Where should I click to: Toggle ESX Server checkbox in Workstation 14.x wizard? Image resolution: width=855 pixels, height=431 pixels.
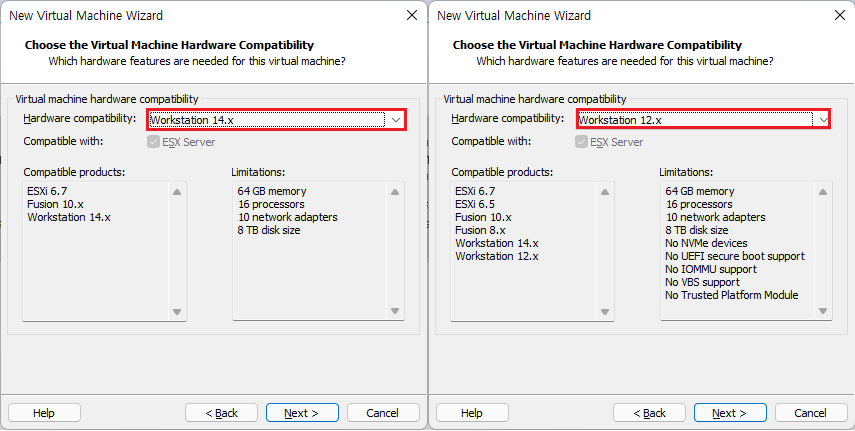[x=153, y=142]
